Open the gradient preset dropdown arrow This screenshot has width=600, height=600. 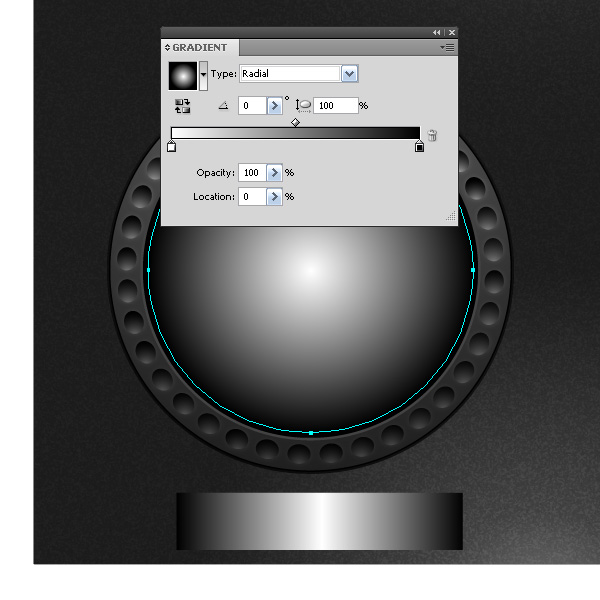point(204,75)
